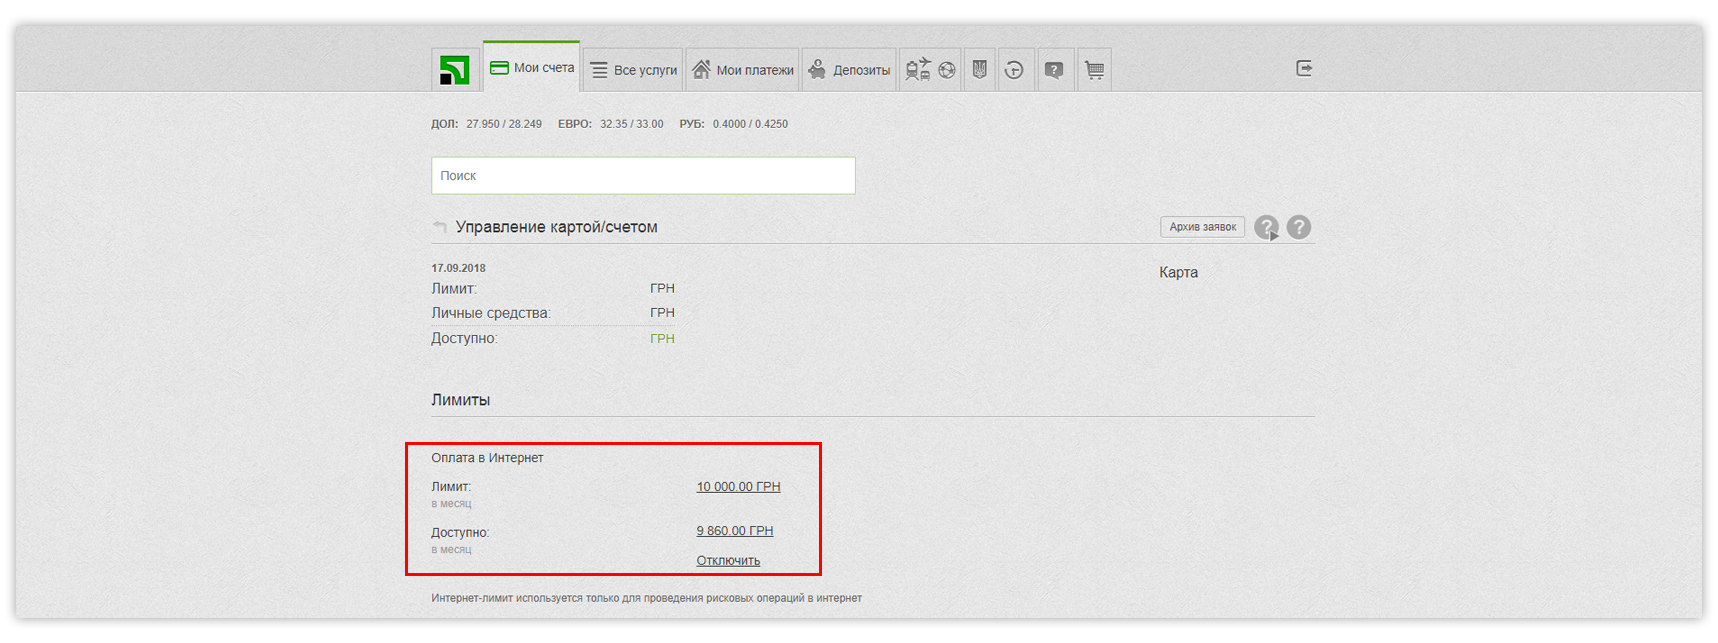
Task: Open the circular arrow history icon
Action: coord(1014,70)
